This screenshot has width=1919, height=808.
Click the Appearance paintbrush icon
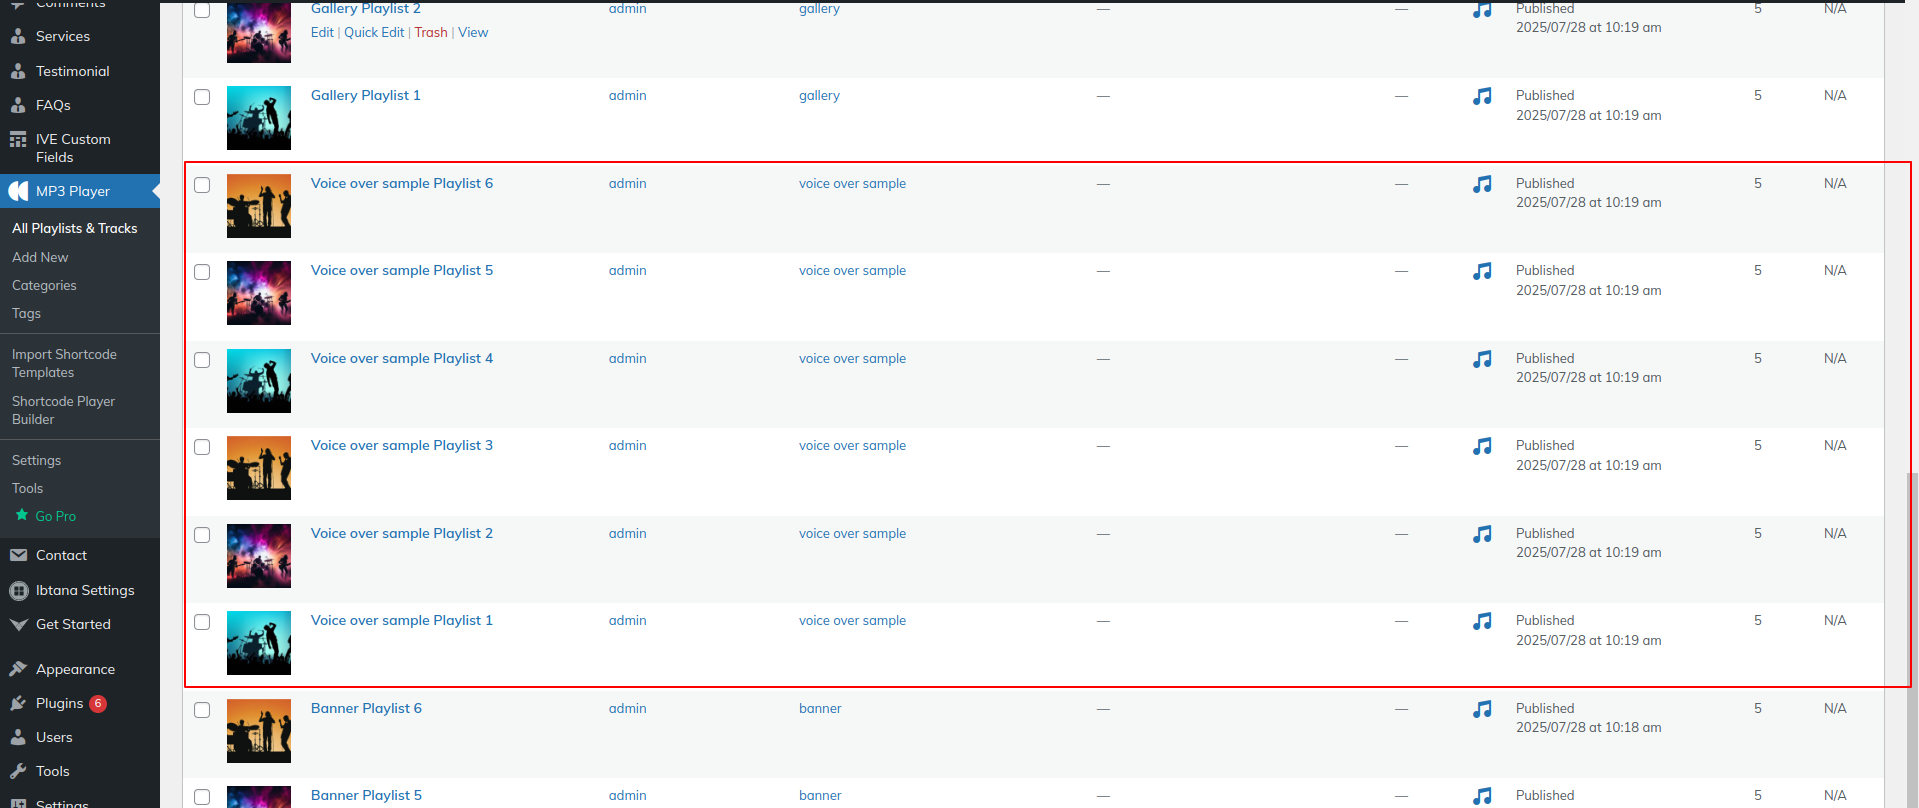[18, 669]
